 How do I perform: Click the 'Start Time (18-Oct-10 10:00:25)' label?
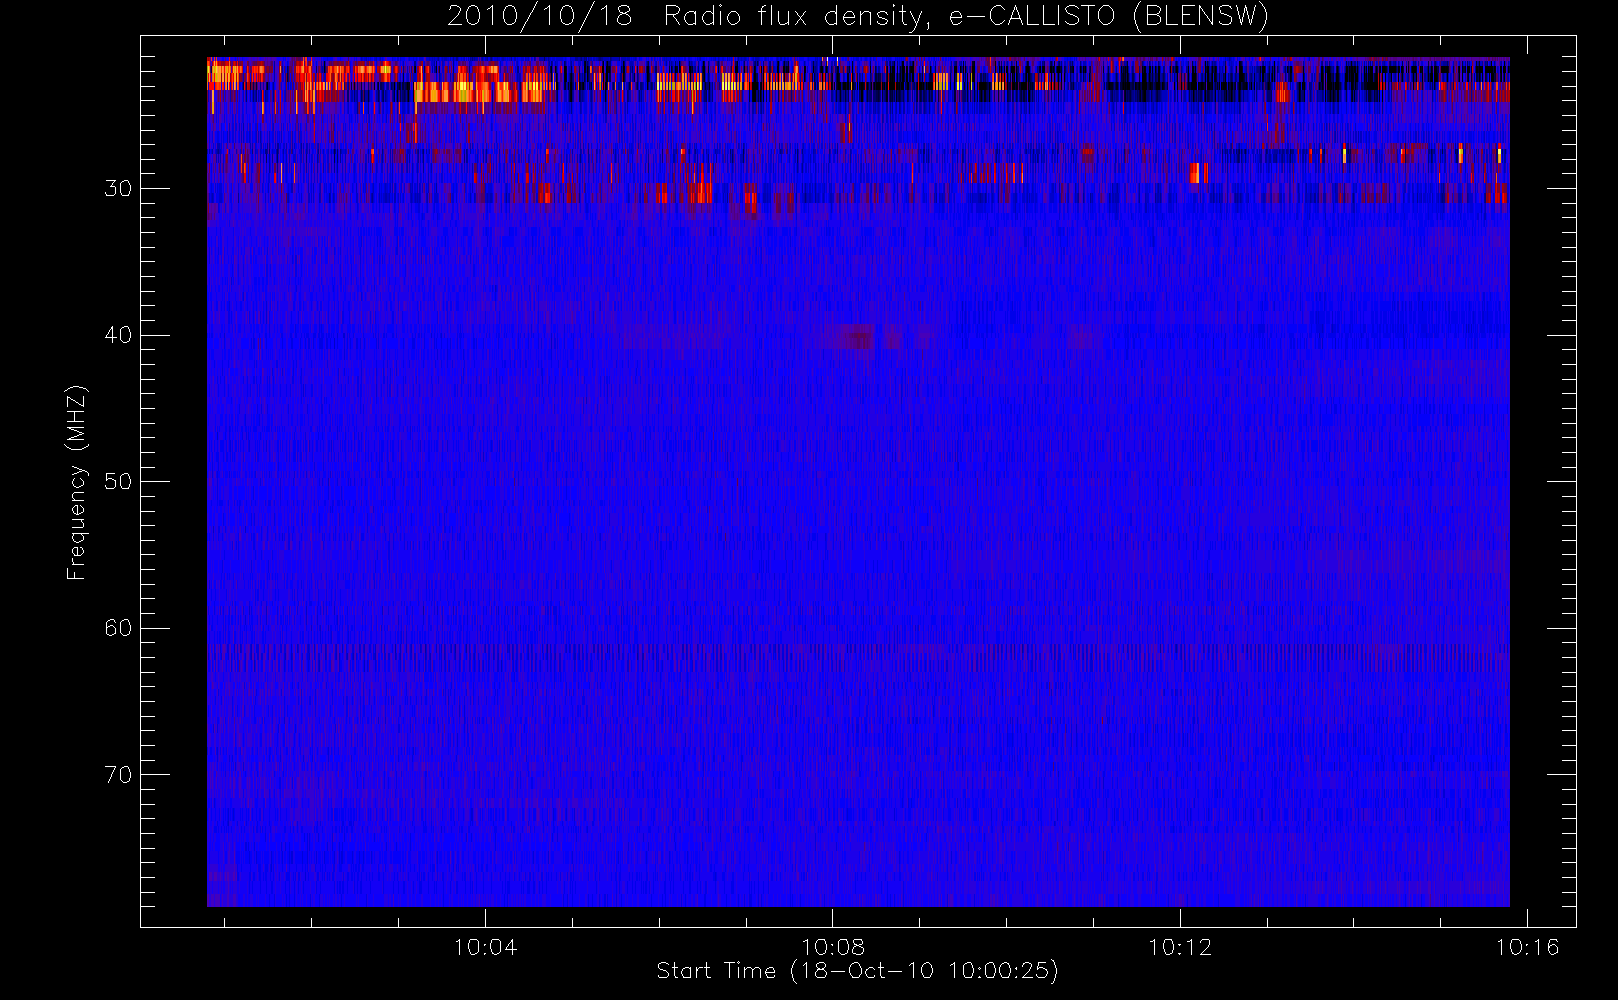[857, 971]
